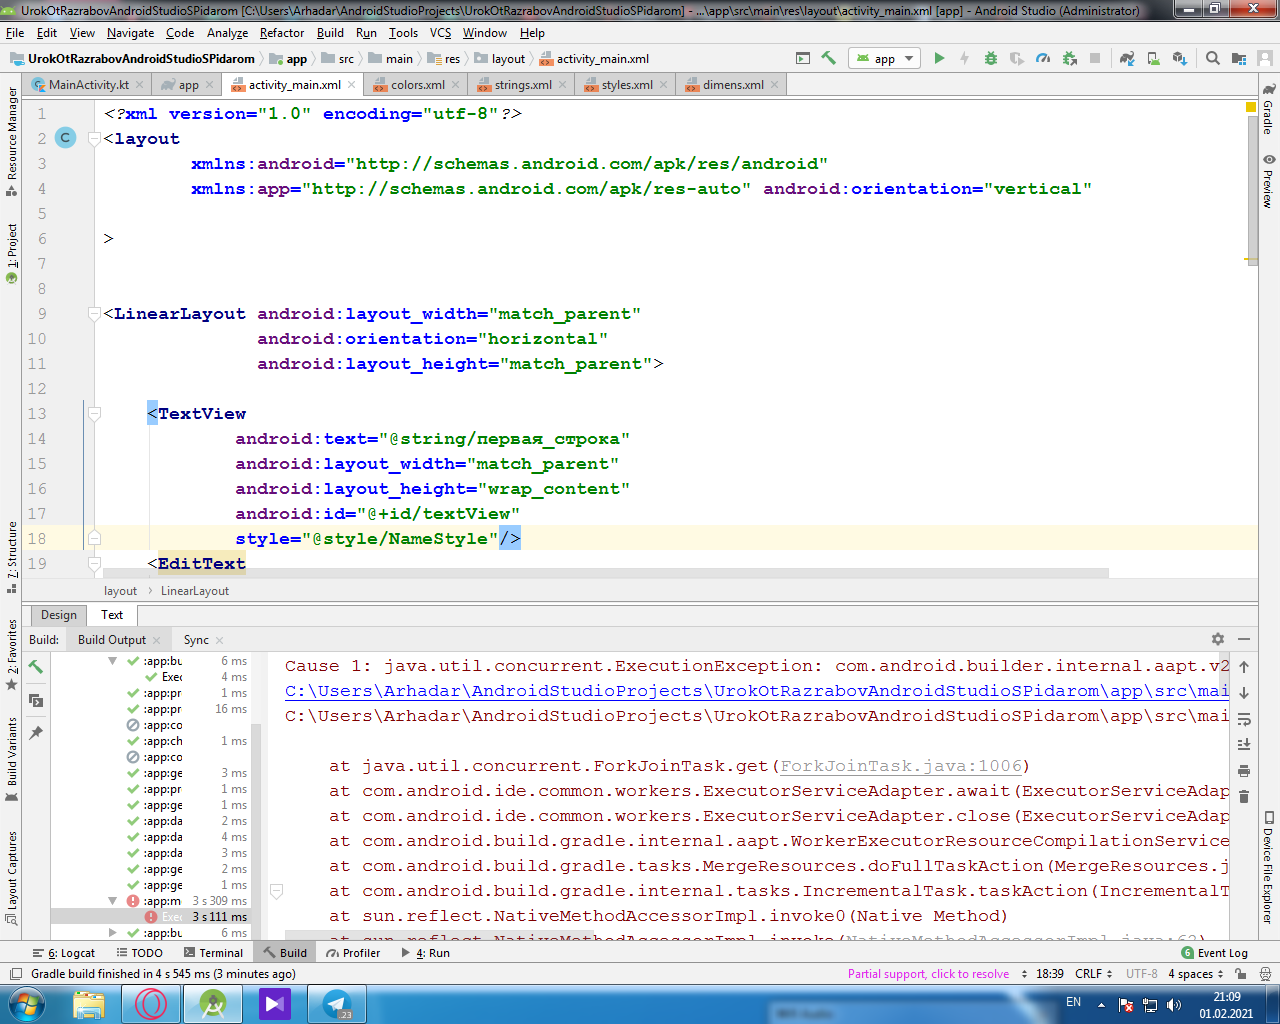Screen dimensions: 1280x1024
Task: Open the Event Log button
Action: [x=1214, y=953]
